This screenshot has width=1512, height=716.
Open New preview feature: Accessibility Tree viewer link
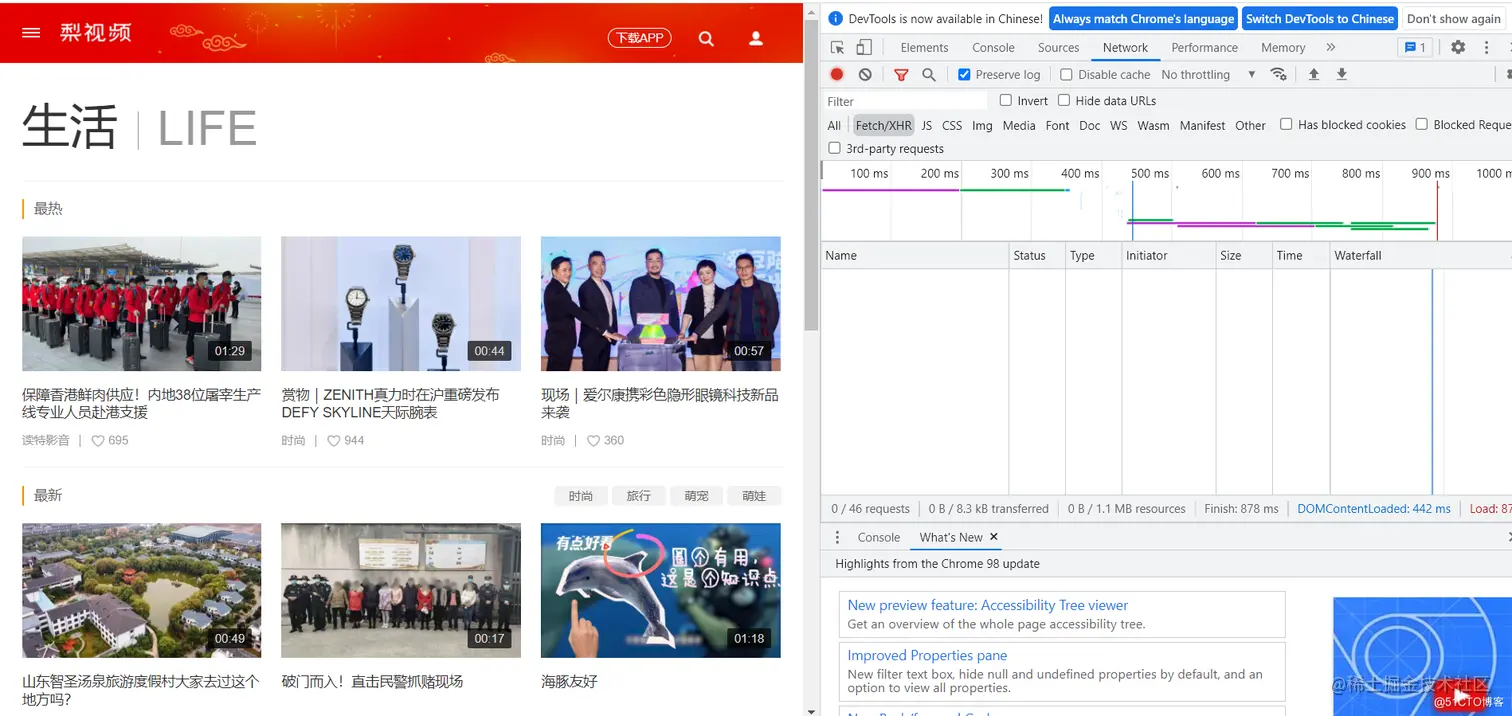(987, 605)
